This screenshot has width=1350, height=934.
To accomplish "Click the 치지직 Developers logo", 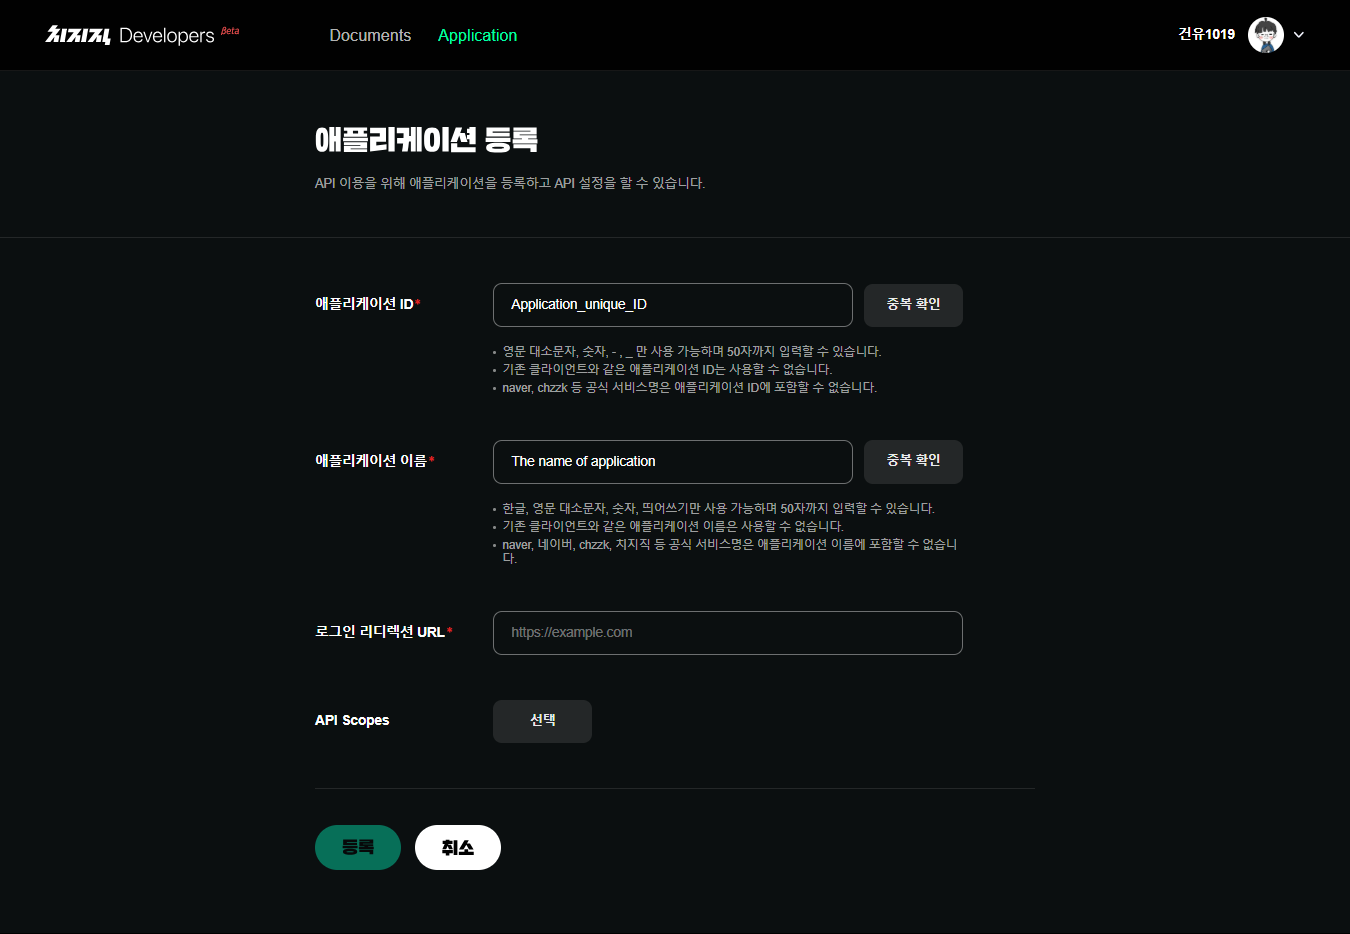I will coord(130,35).
